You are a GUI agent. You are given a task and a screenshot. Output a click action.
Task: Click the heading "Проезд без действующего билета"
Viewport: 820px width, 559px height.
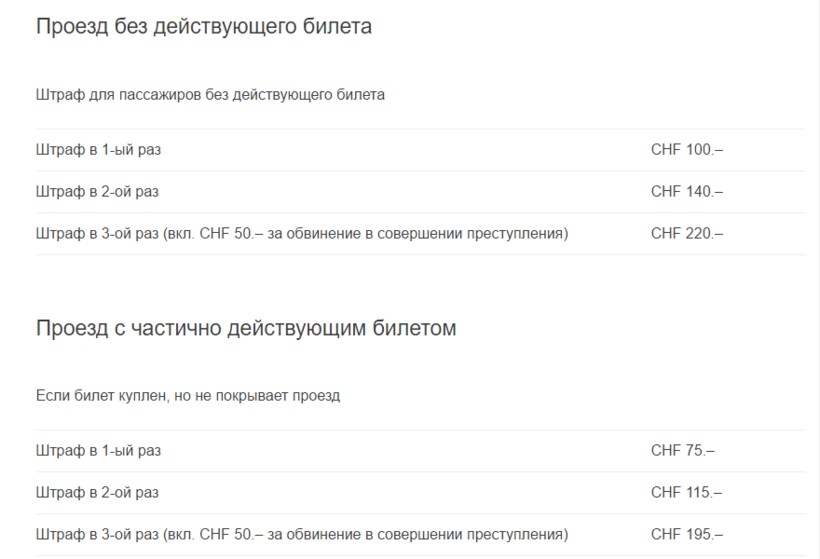point(204,27)
